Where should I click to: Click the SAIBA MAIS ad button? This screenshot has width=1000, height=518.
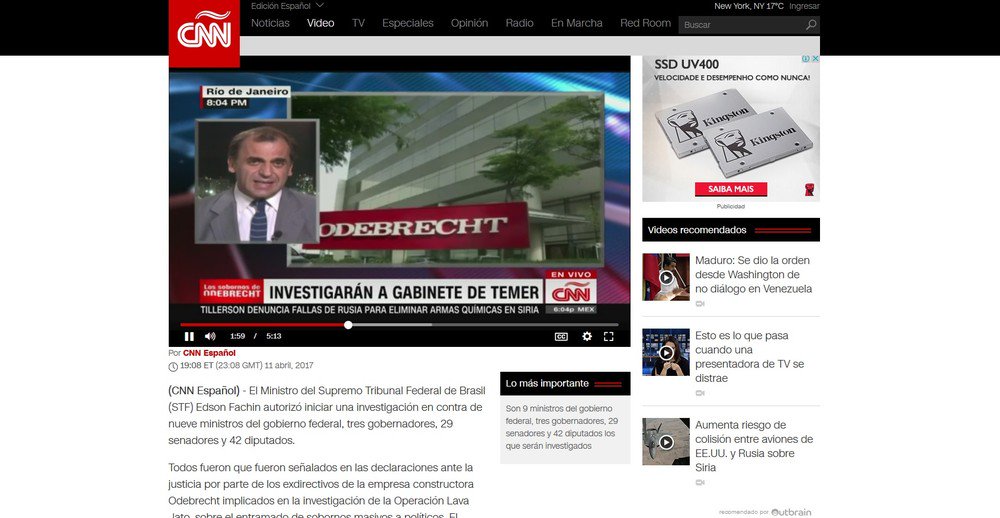(x=730, y=189)
